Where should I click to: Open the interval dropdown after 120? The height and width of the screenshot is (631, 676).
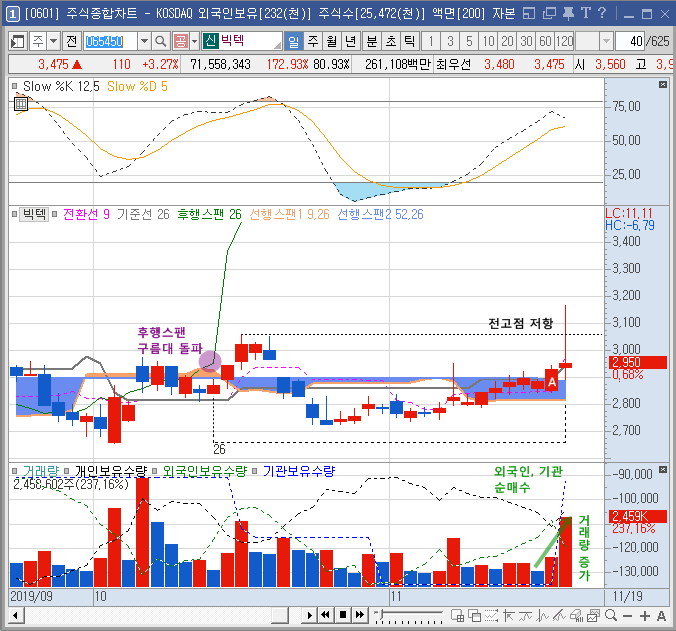(606, 42)
